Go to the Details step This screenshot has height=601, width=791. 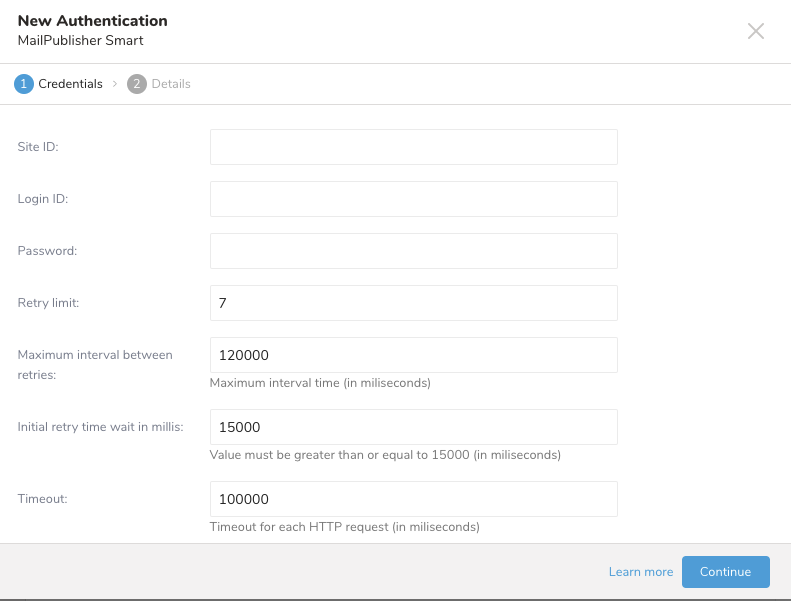coord(171,84)
